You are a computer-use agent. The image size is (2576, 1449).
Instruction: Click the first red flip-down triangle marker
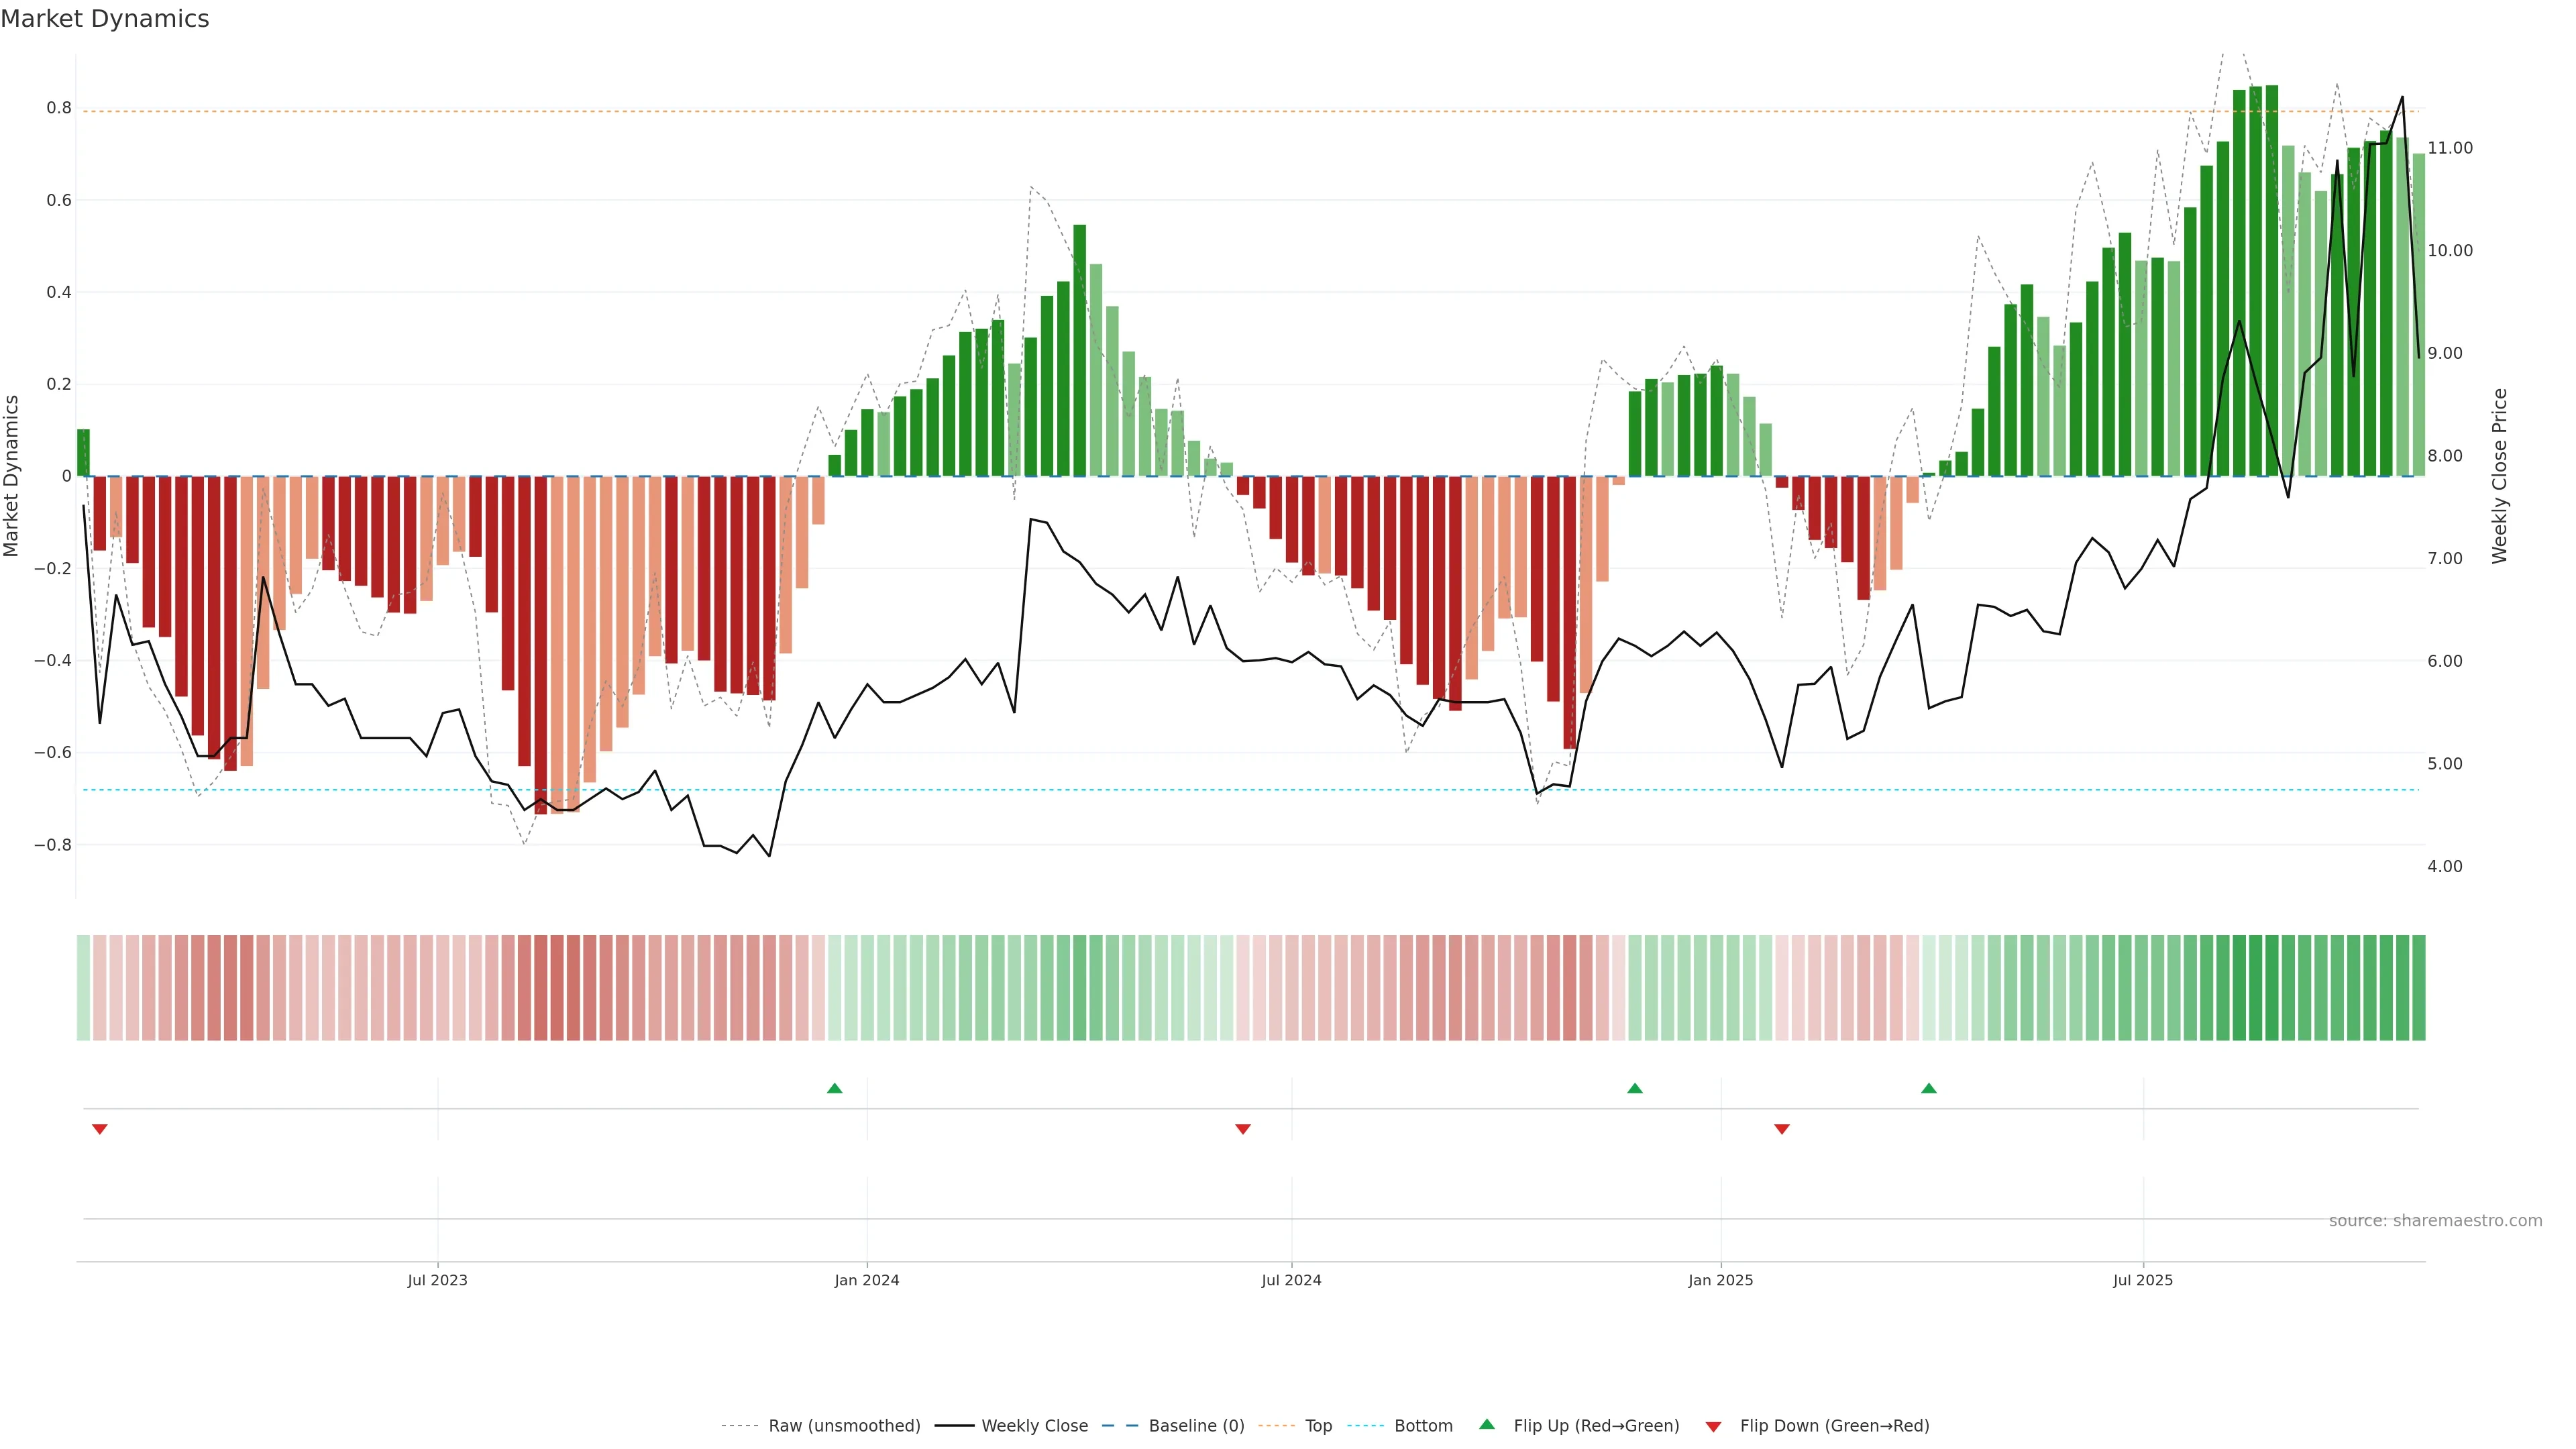[x=99, y=1129]
